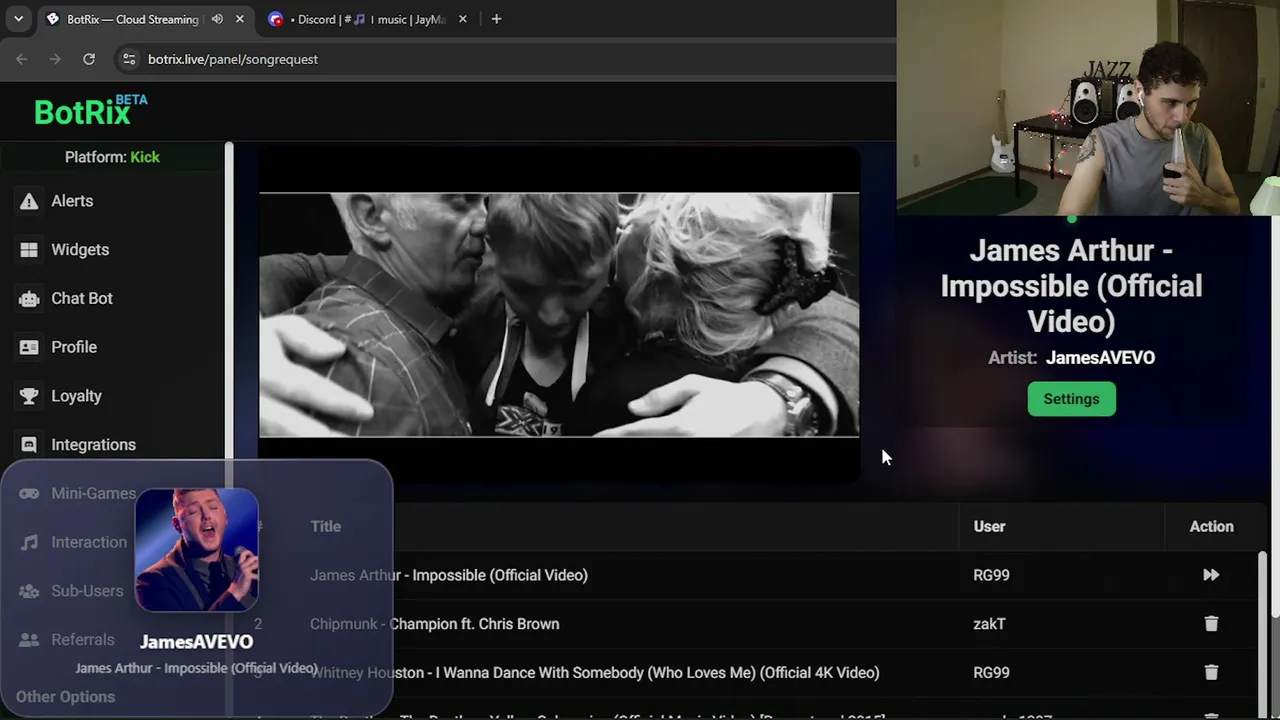The width and height of the screenshot is (1280, 720).
Task: Click the Widgets grid icon
Action: [x=29, y=250]
